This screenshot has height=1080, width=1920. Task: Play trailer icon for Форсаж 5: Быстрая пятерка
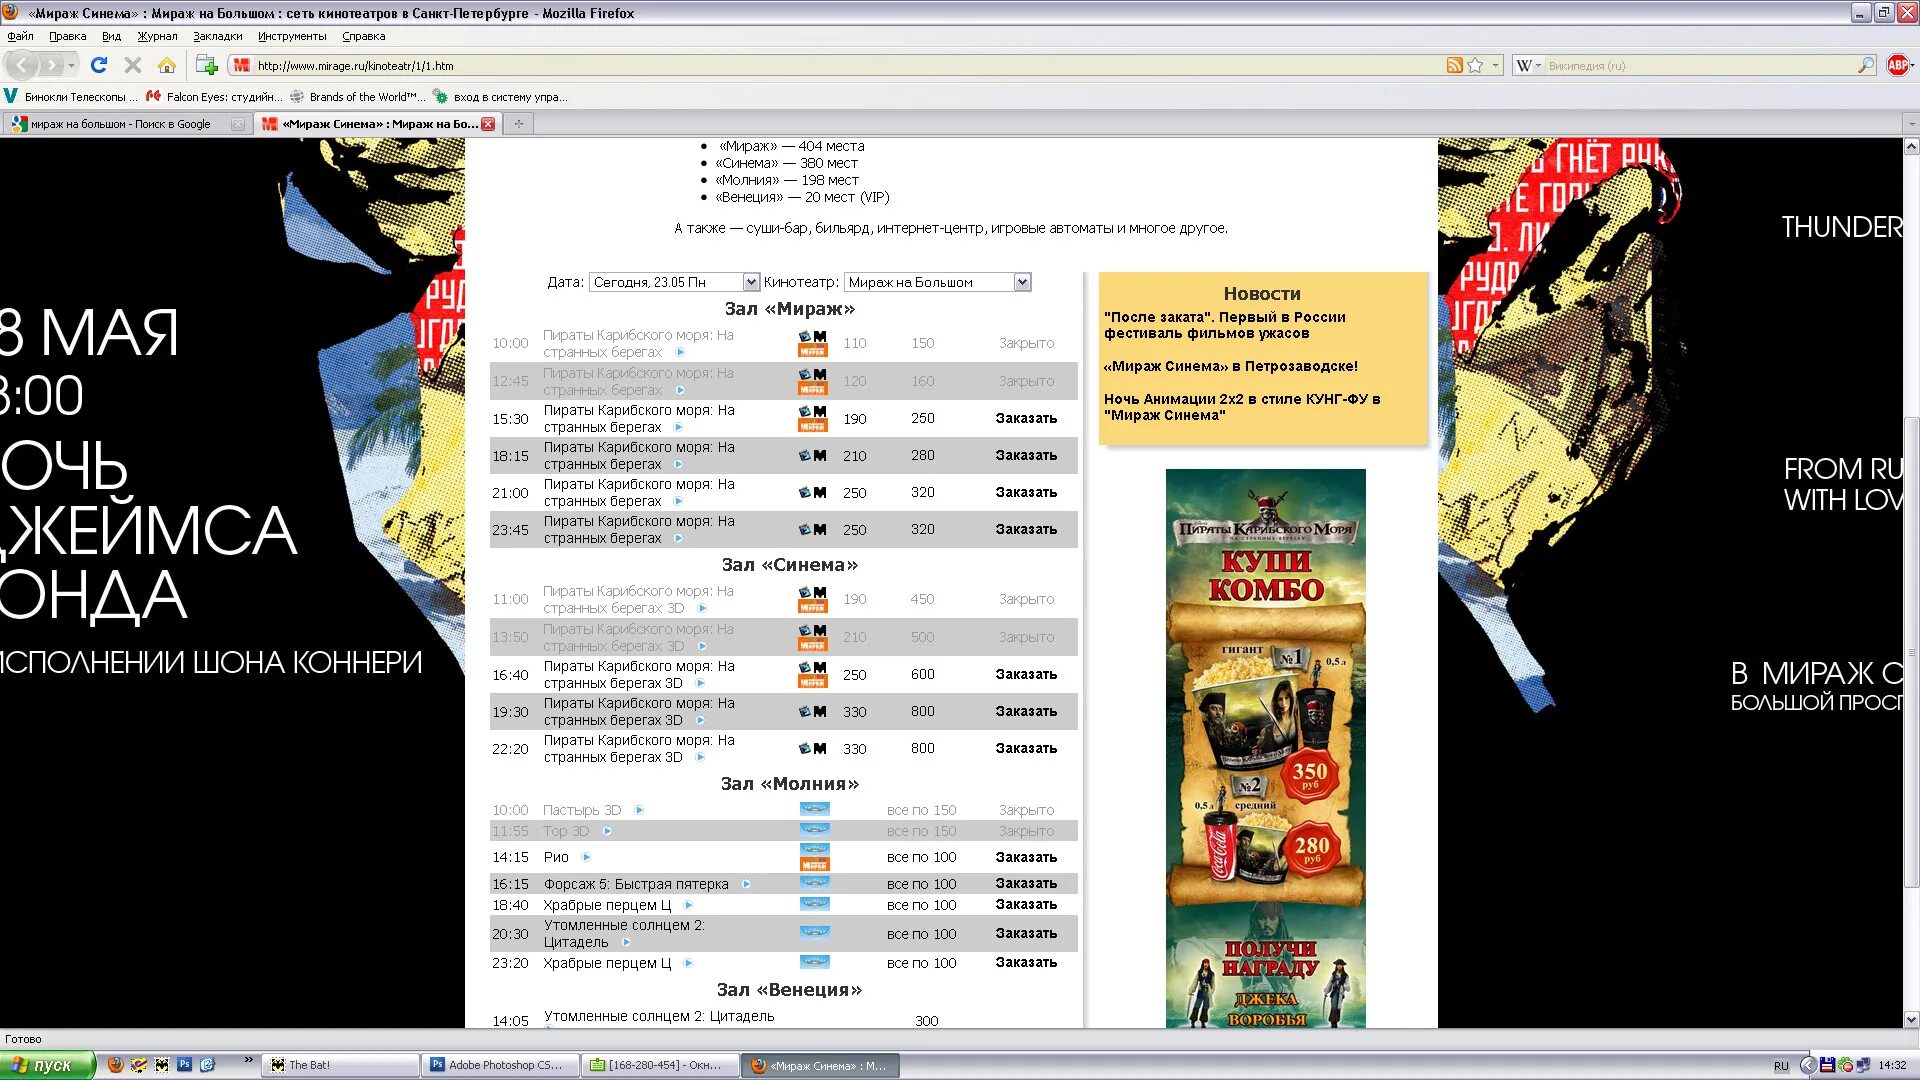tap(746, 884)
